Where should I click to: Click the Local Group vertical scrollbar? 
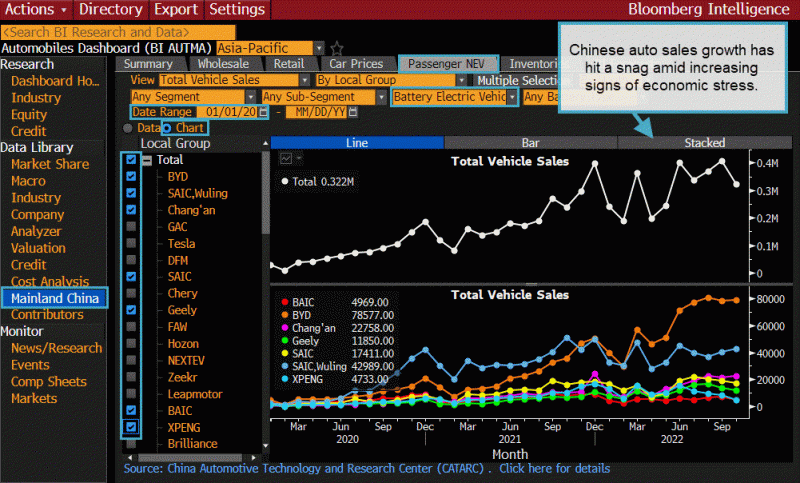[265, 193]
